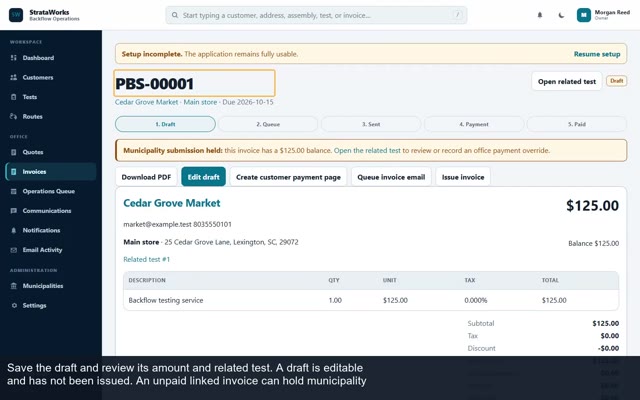Click Edit draft button
Viewport: 640px width, 400px height.
(x=203, y=177)
